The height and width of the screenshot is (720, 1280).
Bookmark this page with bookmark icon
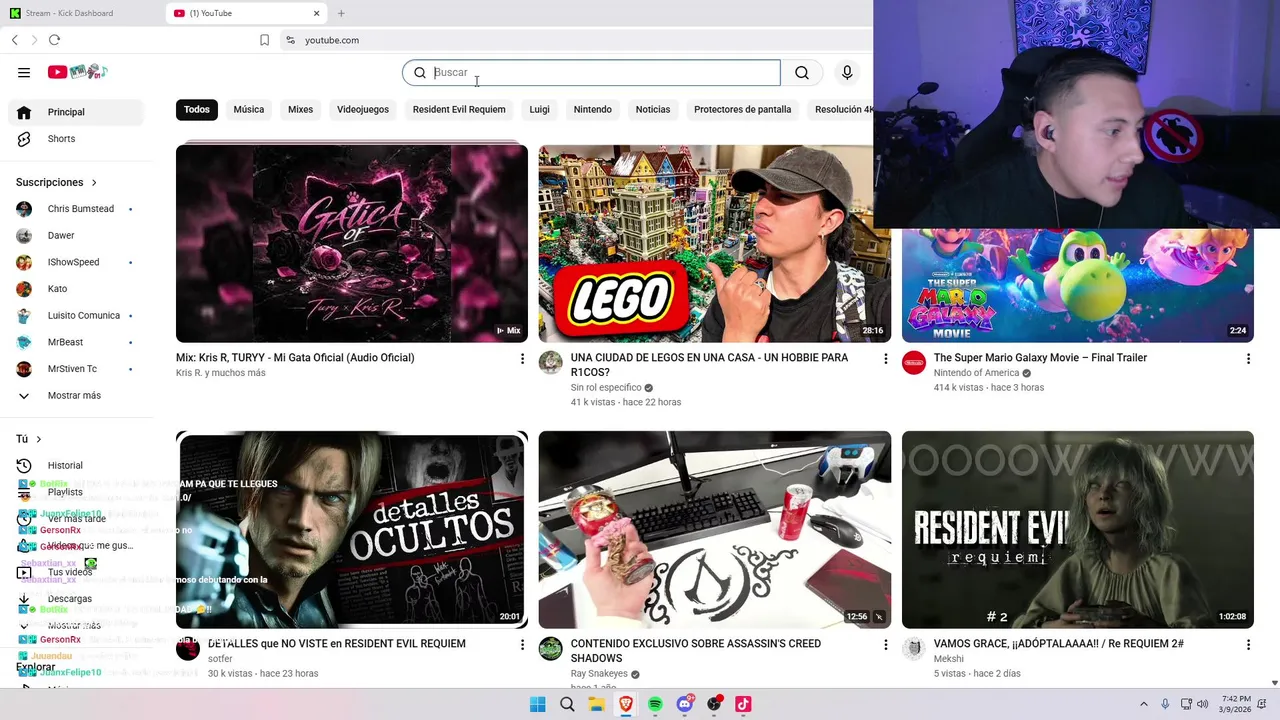tap(264, 40)
